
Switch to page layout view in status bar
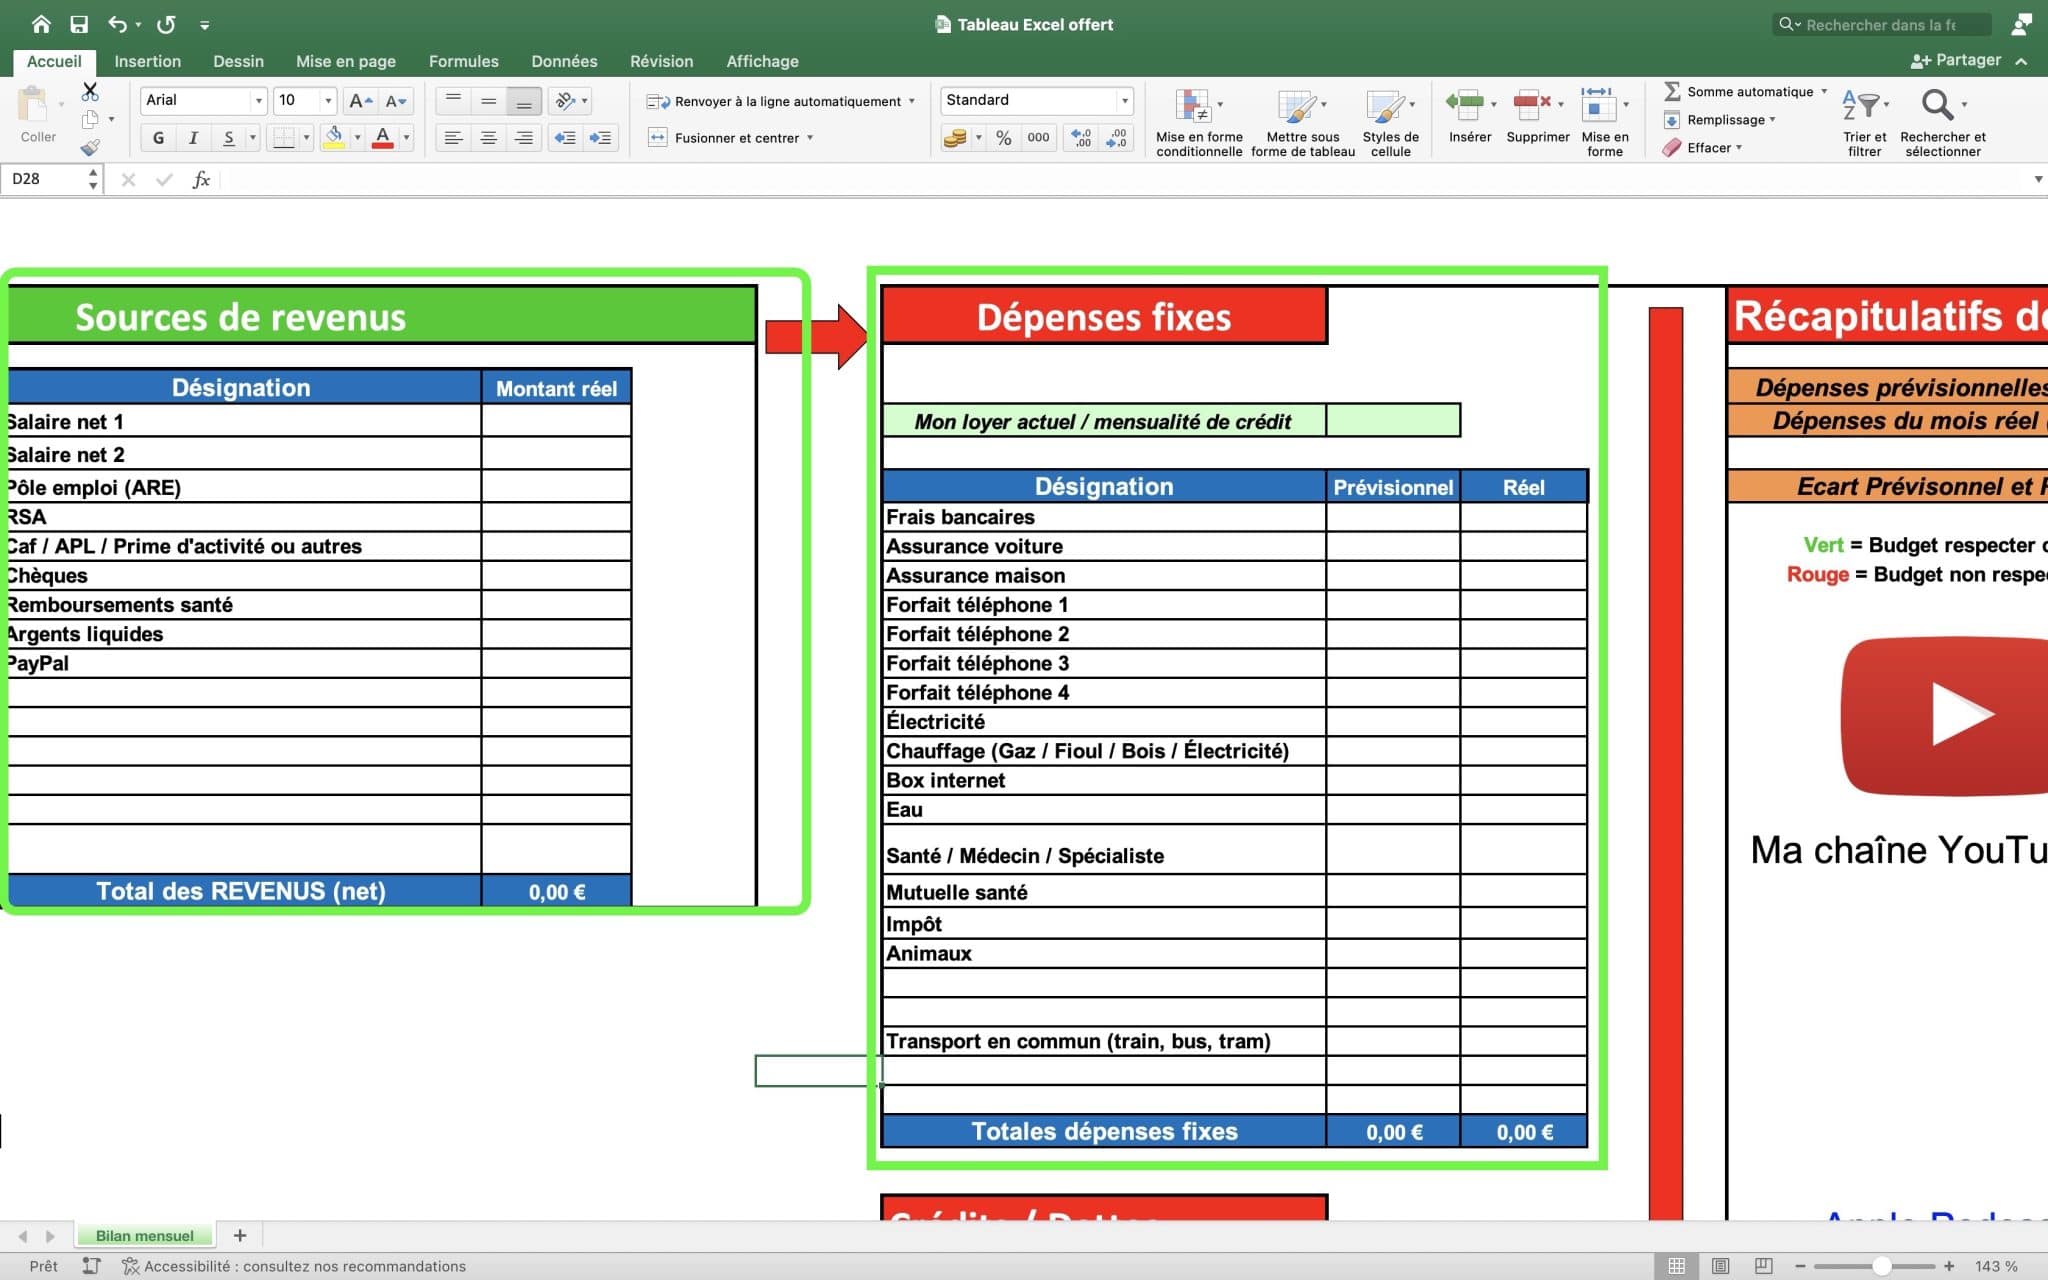click(x=1720, y=1266)
